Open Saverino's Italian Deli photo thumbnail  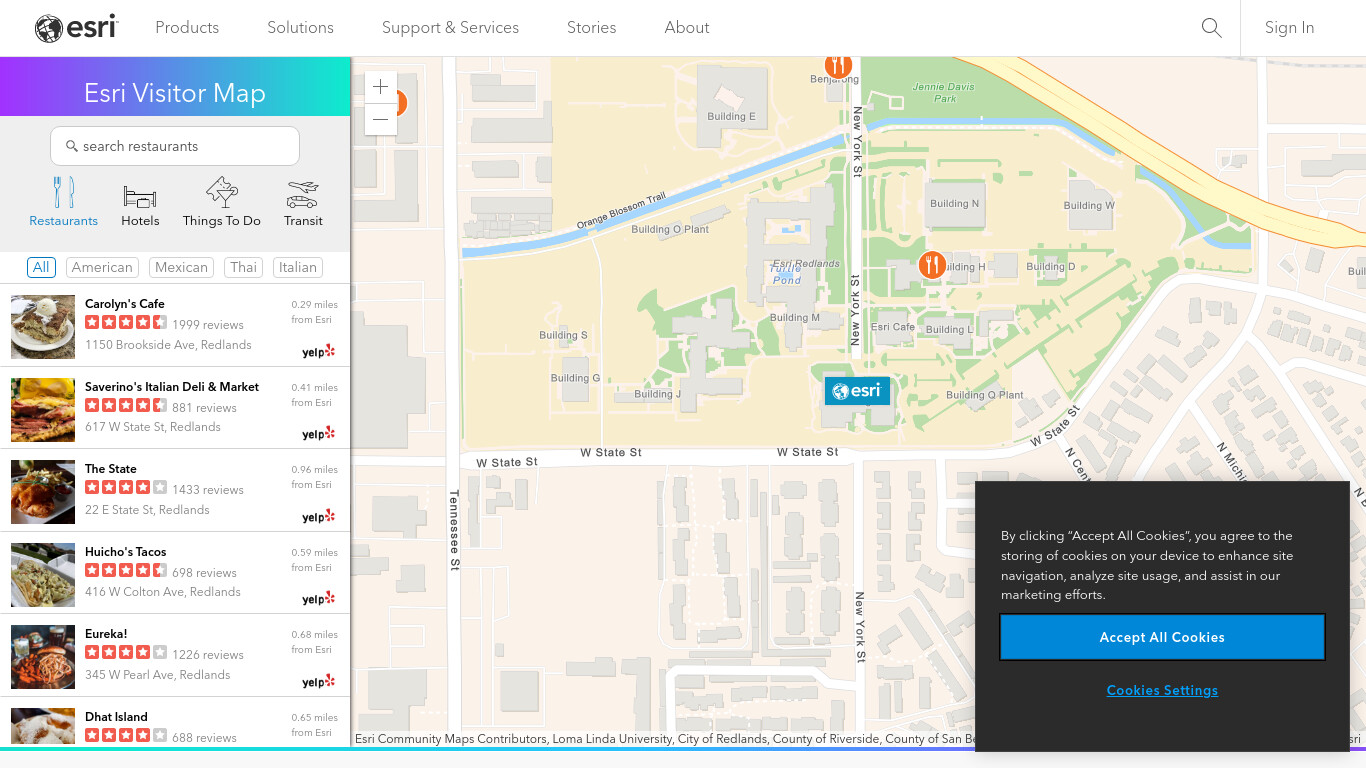(43, 410)
